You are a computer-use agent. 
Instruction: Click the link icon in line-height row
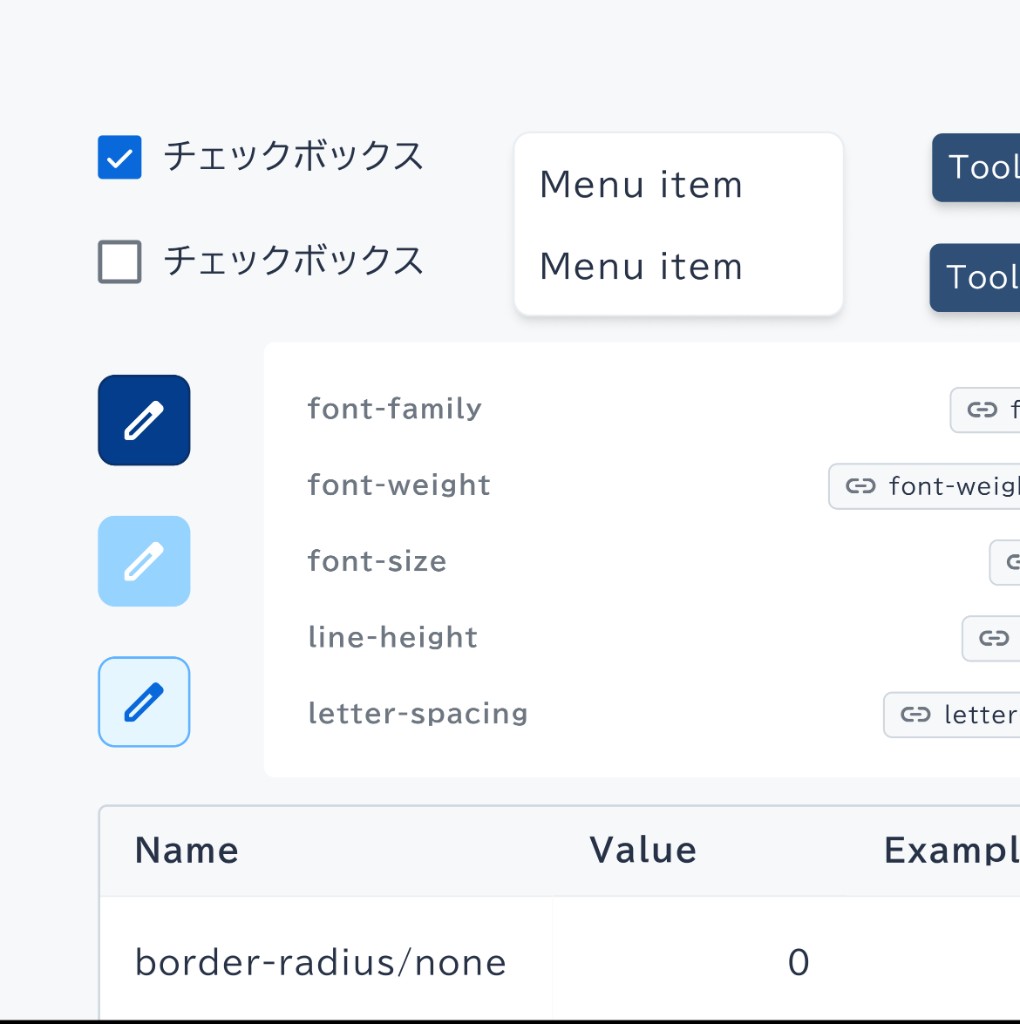[993, 638]
